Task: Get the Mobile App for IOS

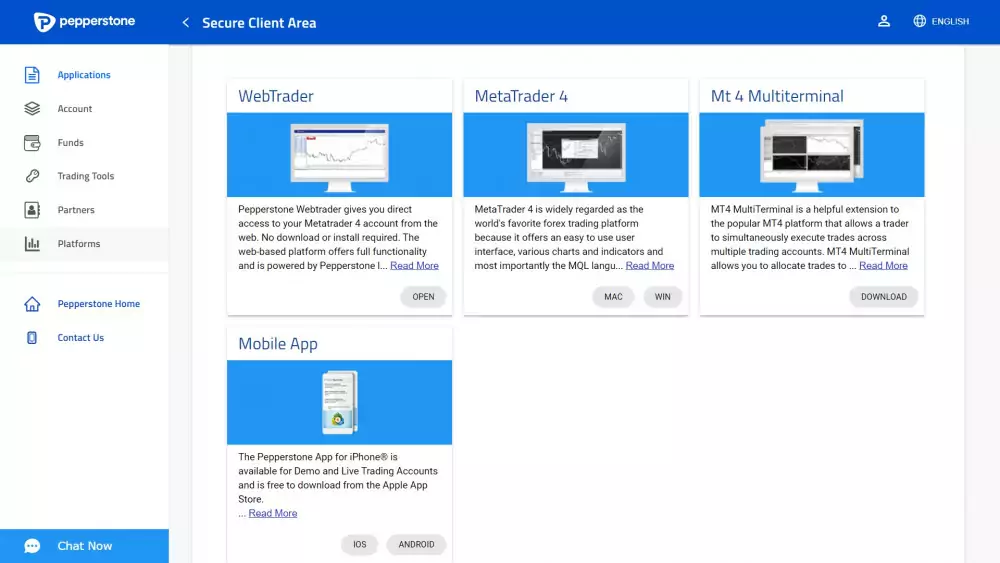Action: tap(360, 545)
